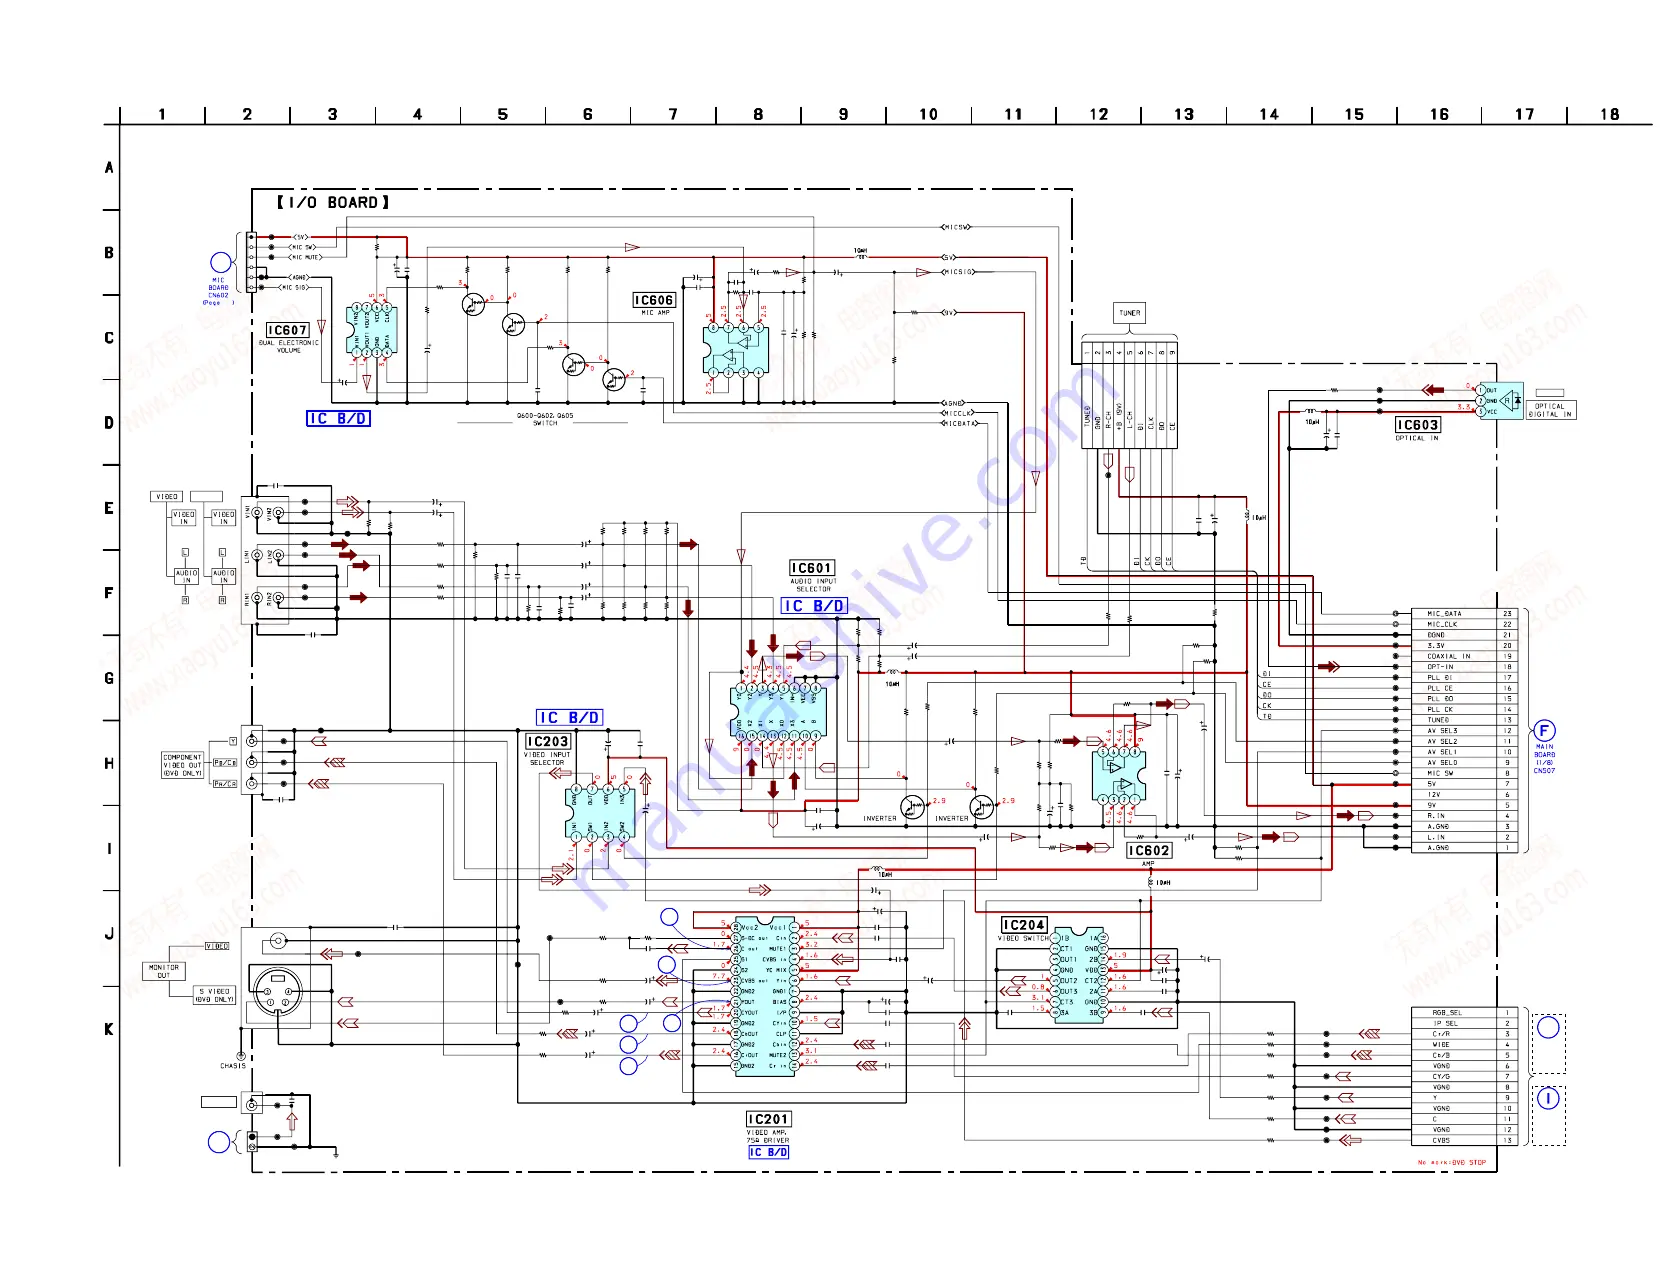This screenshot has height=1263, width=1680.
Task: Click the TUNER box label
Action: [1130, 313]
